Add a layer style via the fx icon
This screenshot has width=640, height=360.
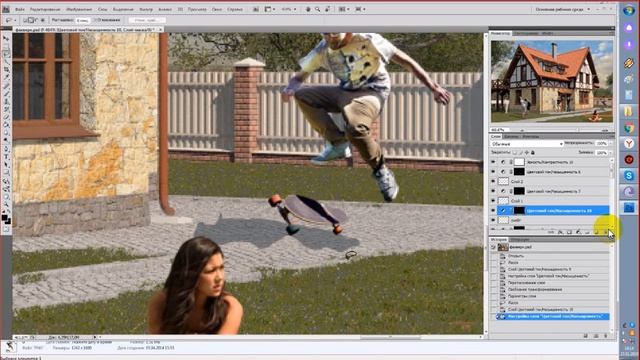tap(561, 232)
